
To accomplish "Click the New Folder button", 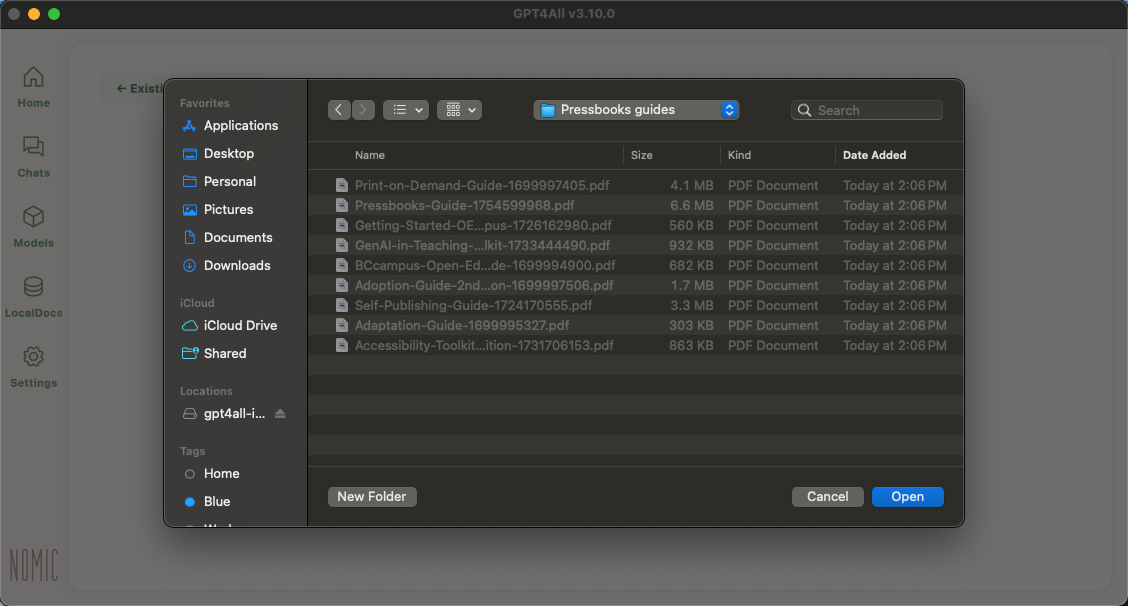I will (x=371, y=496).
